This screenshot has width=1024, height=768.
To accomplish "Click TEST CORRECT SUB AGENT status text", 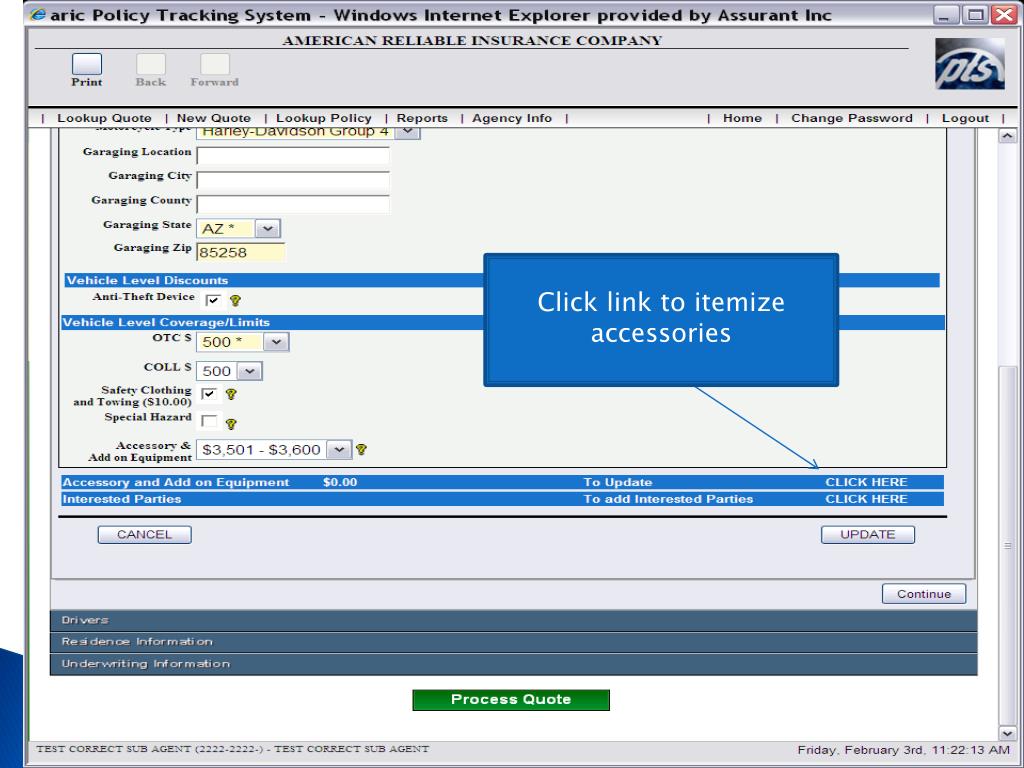I will coord(232,749).
